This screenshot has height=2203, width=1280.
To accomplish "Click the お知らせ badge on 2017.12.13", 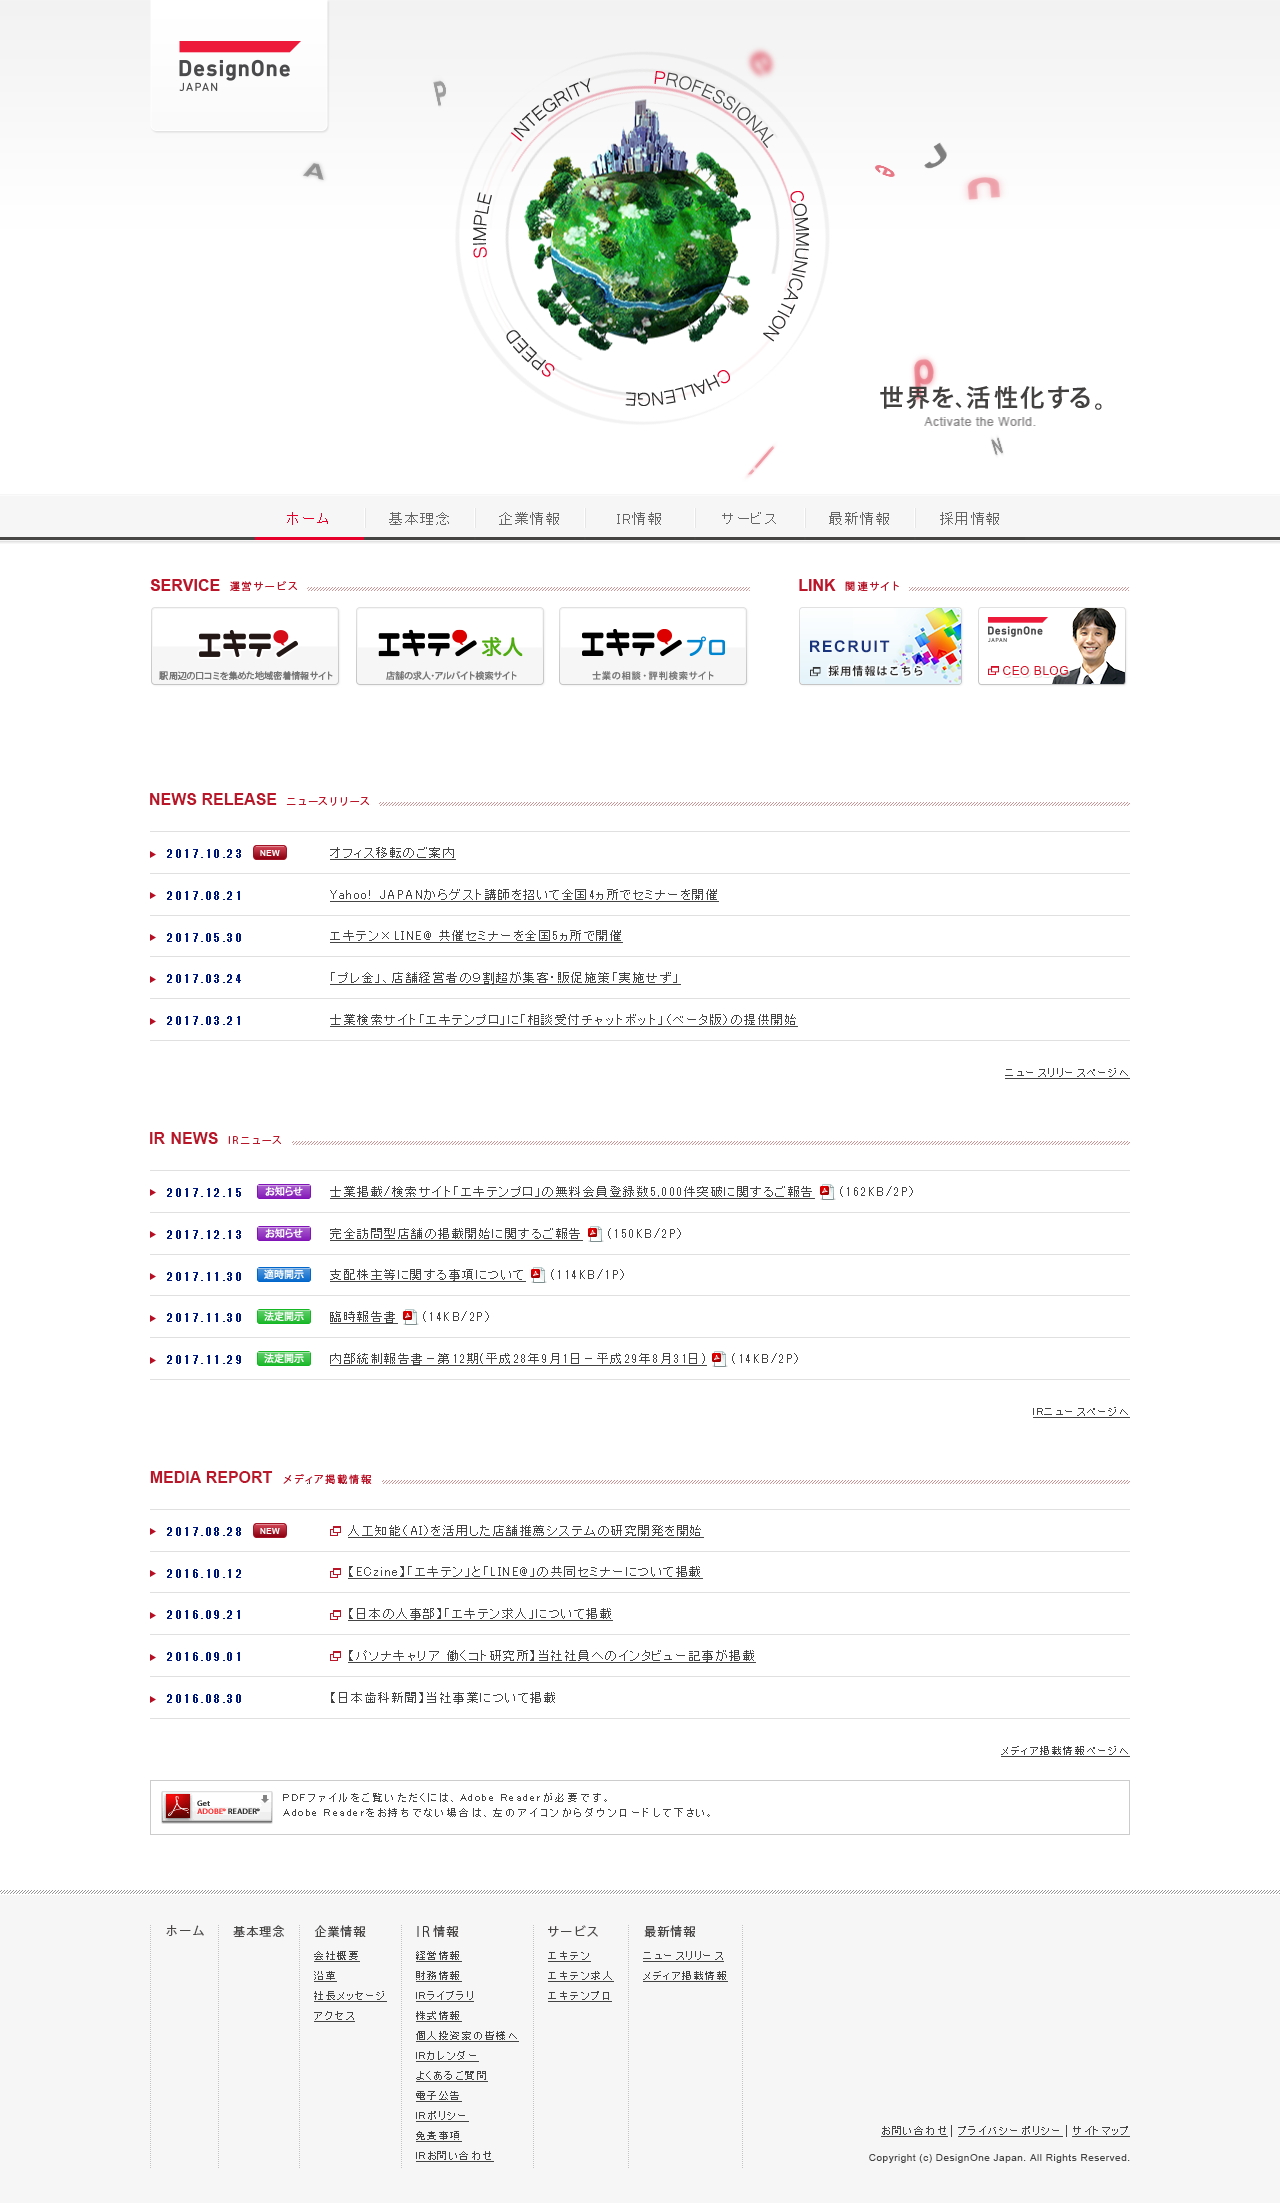I will 284,1234.
